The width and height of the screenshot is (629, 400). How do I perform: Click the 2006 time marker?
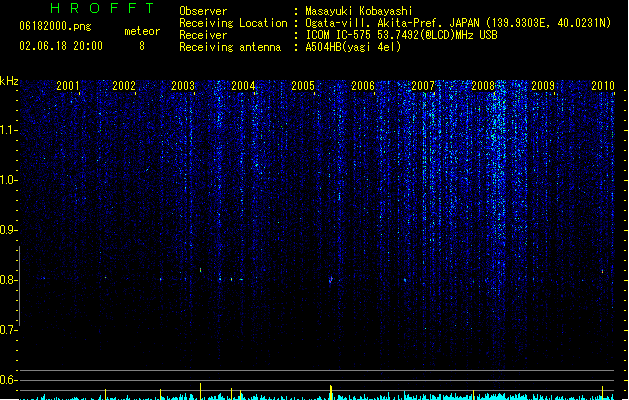(x=363, y=86)
